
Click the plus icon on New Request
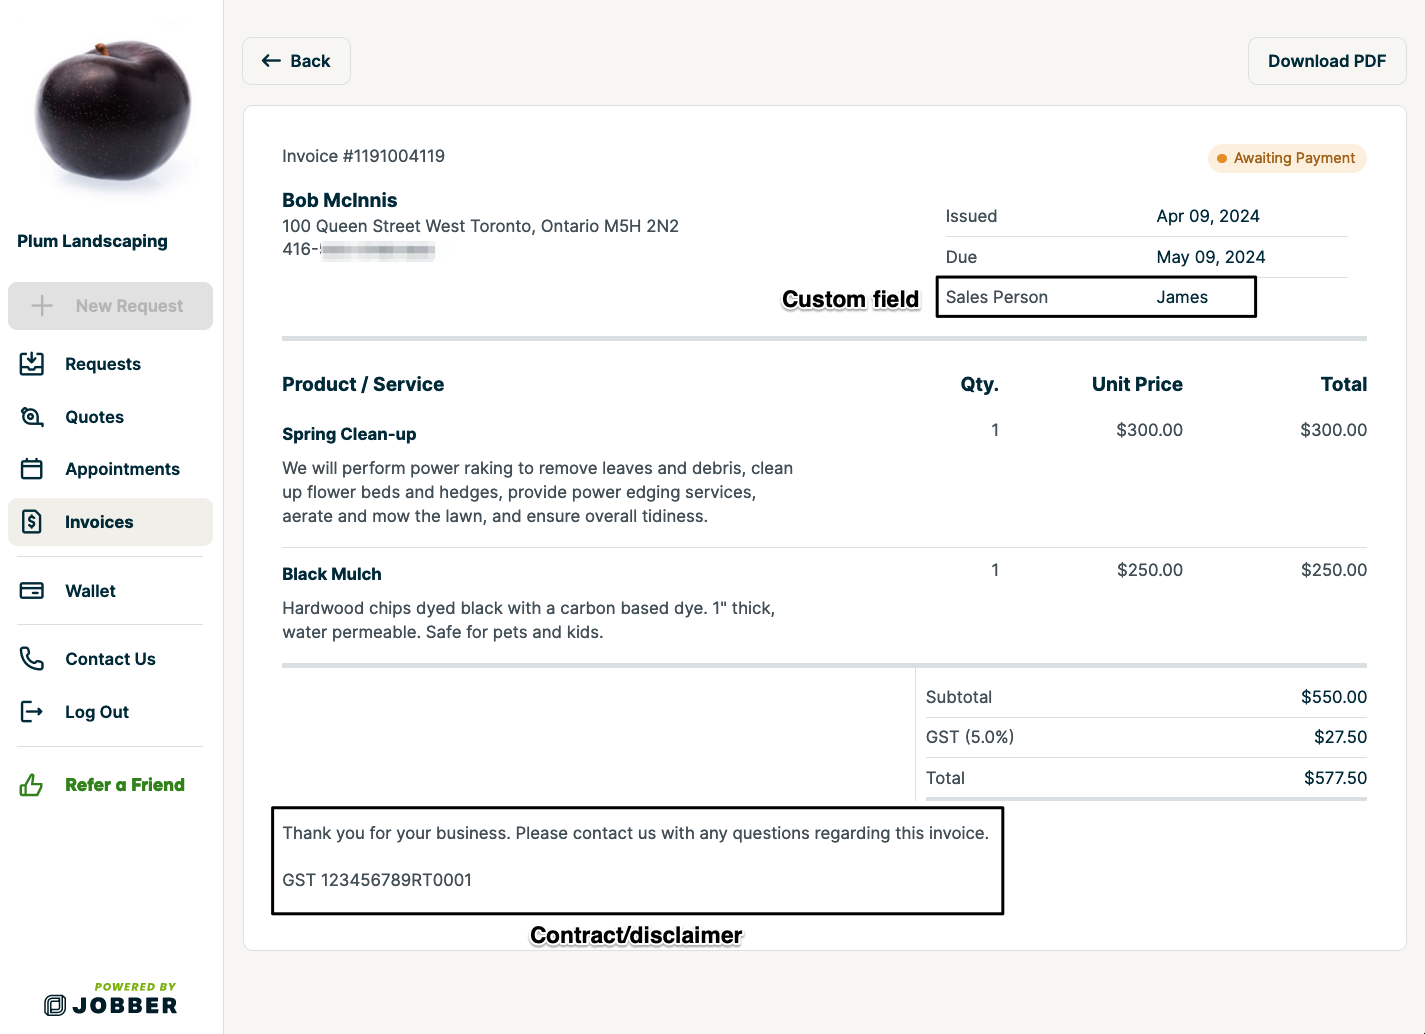(42, 306)
